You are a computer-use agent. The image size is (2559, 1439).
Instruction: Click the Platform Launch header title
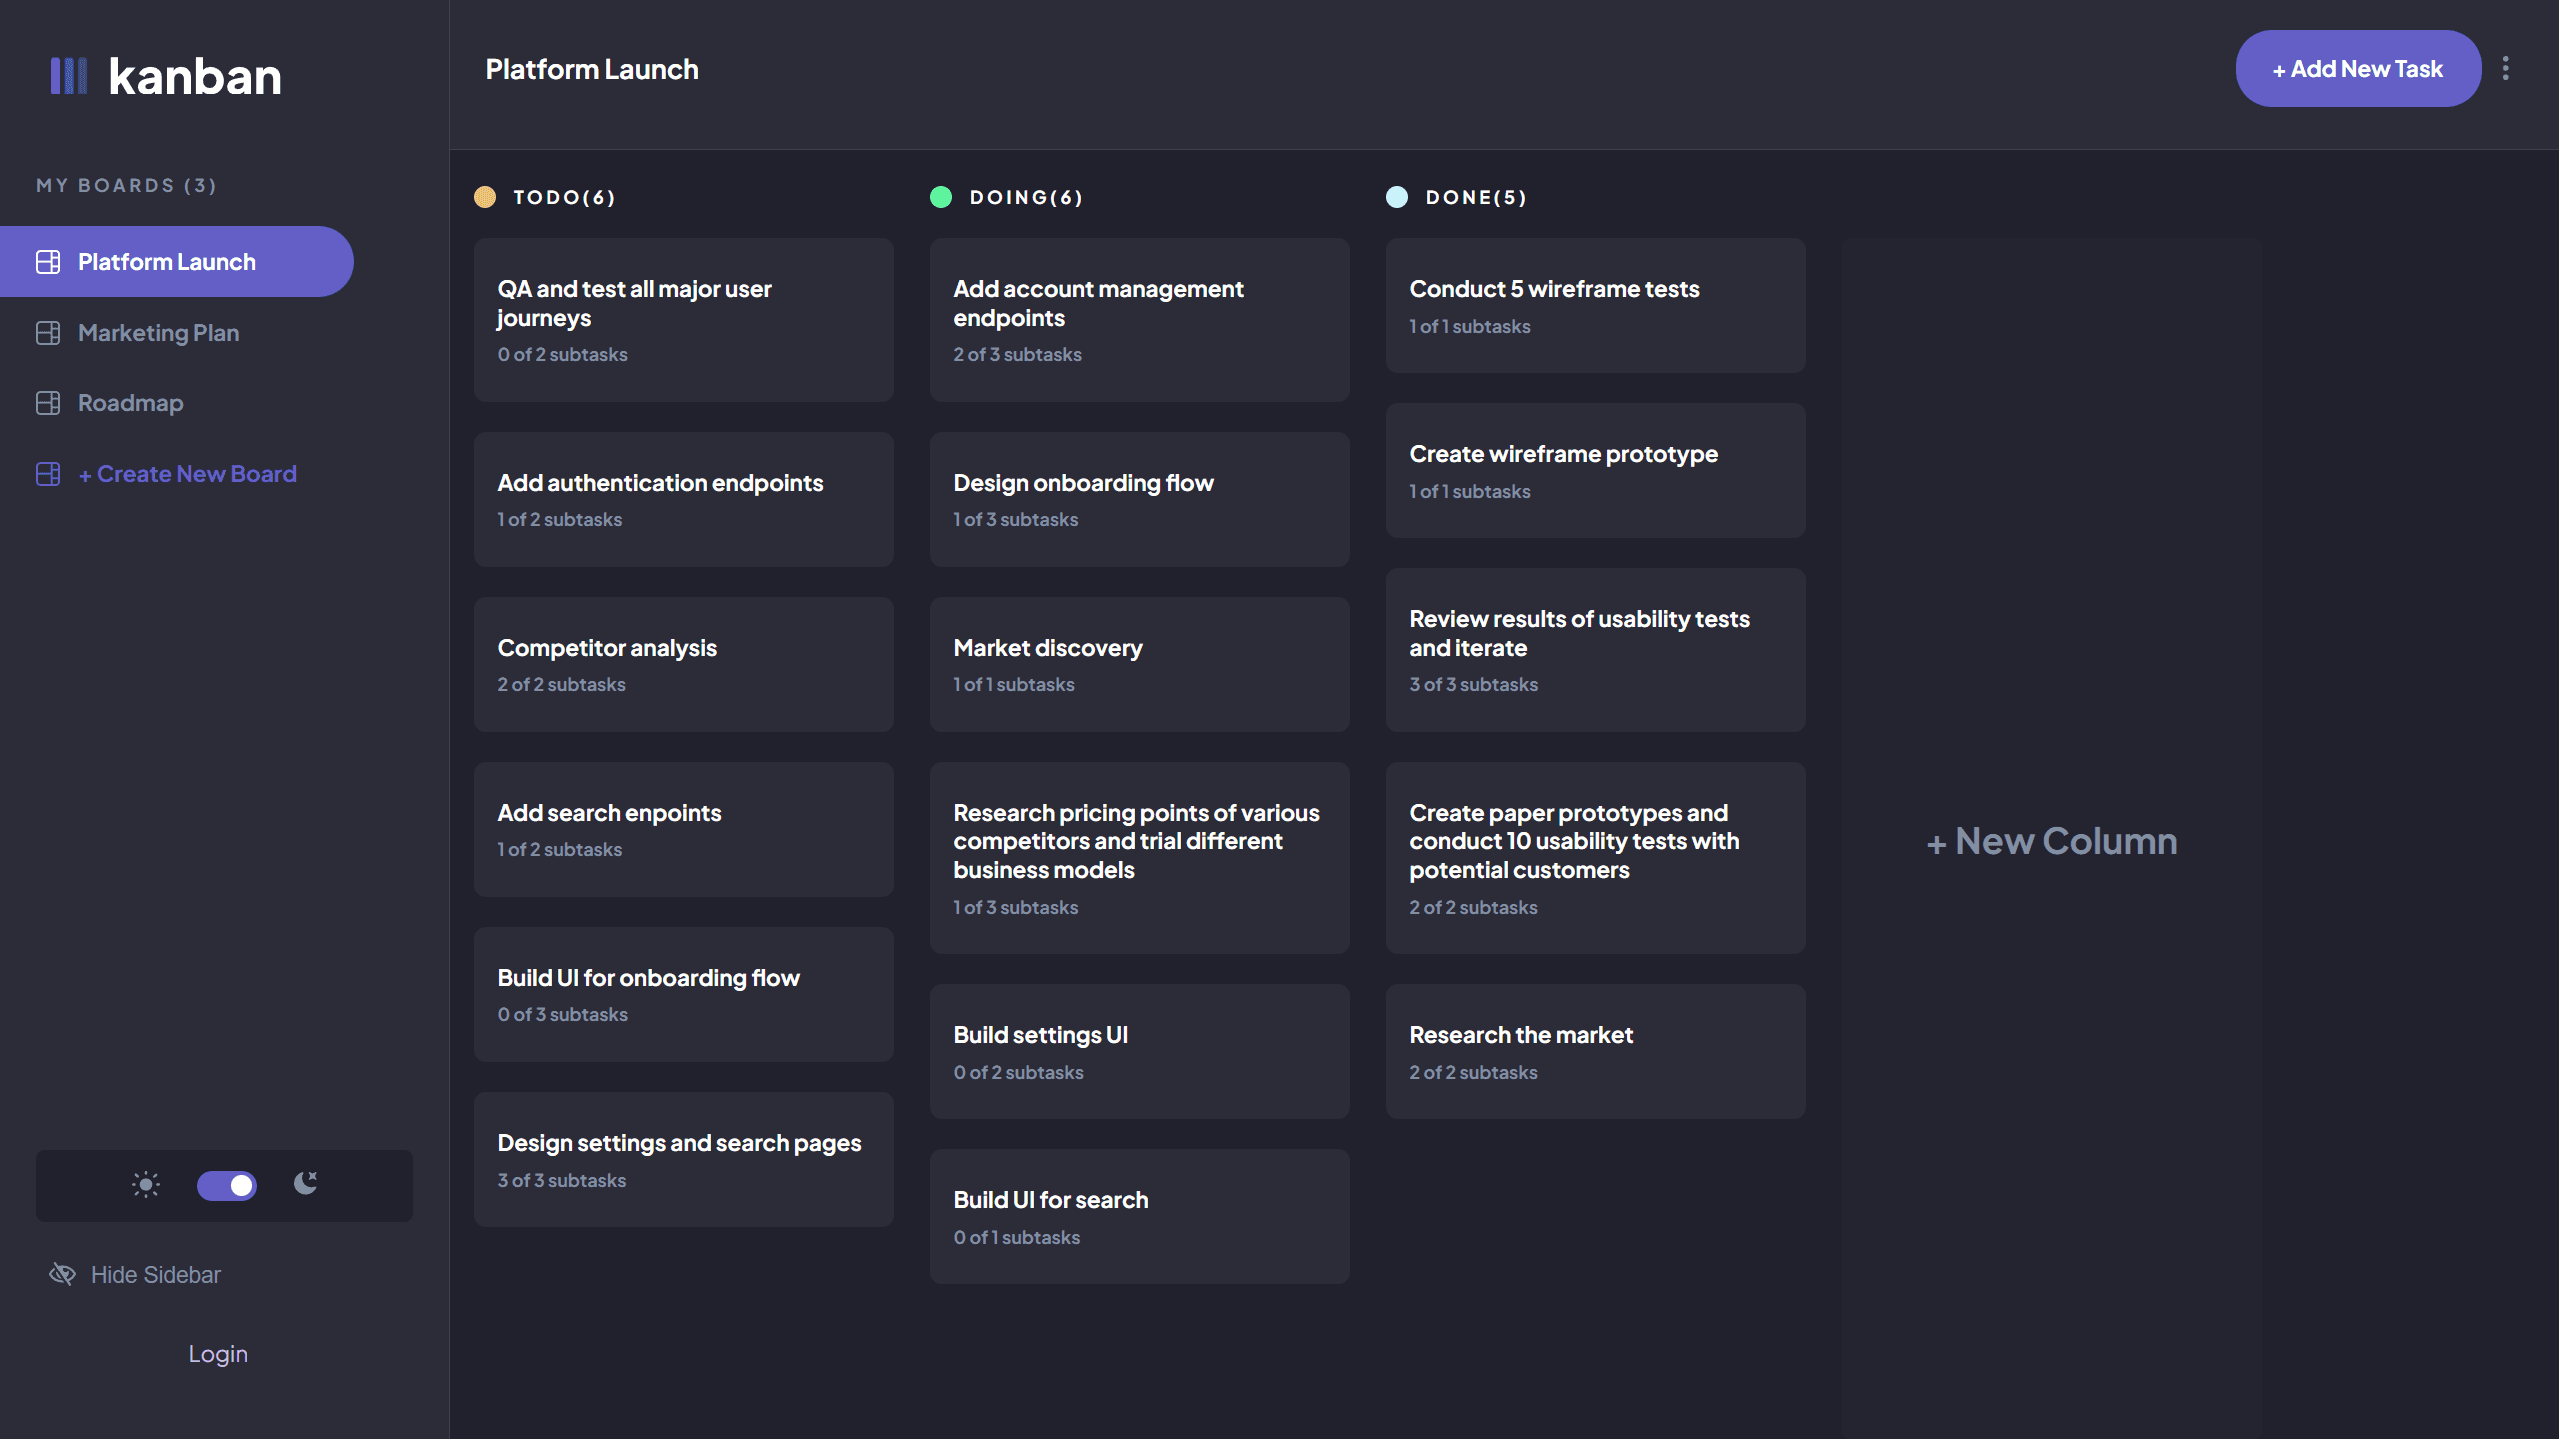(x=592, y=69)
